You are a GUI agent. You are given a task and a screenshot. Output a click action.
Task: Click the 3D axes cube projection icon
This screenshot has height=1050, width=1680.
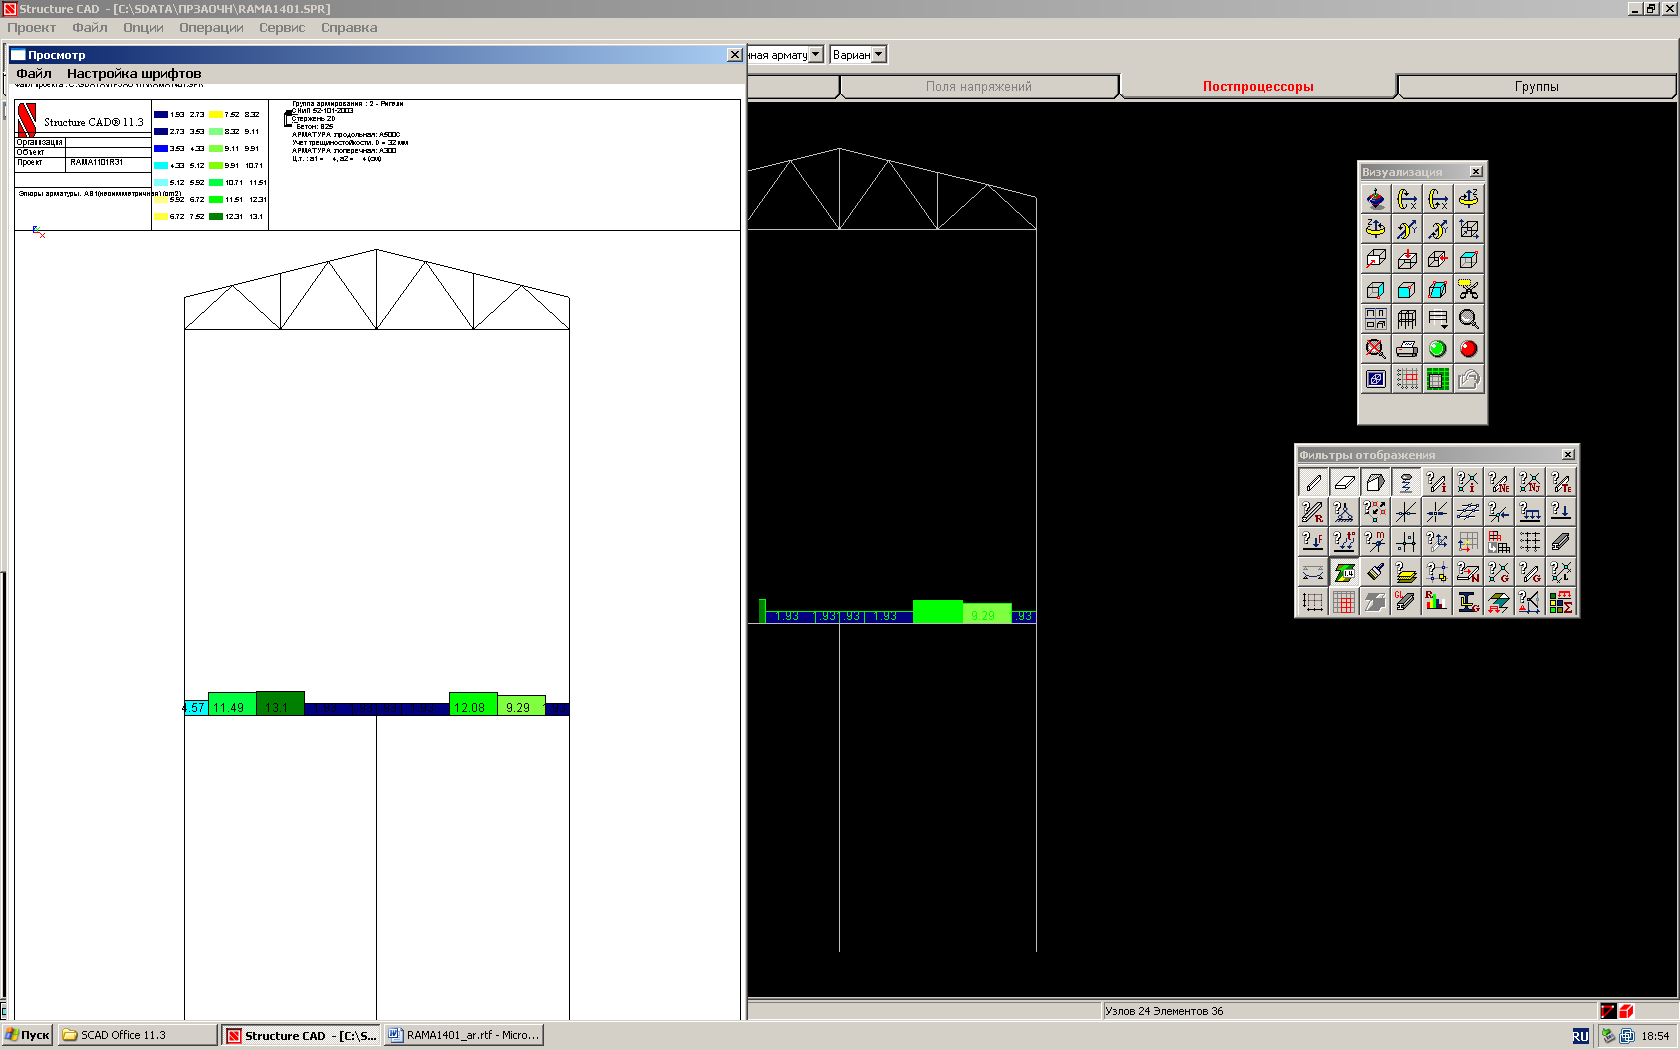1469,229
